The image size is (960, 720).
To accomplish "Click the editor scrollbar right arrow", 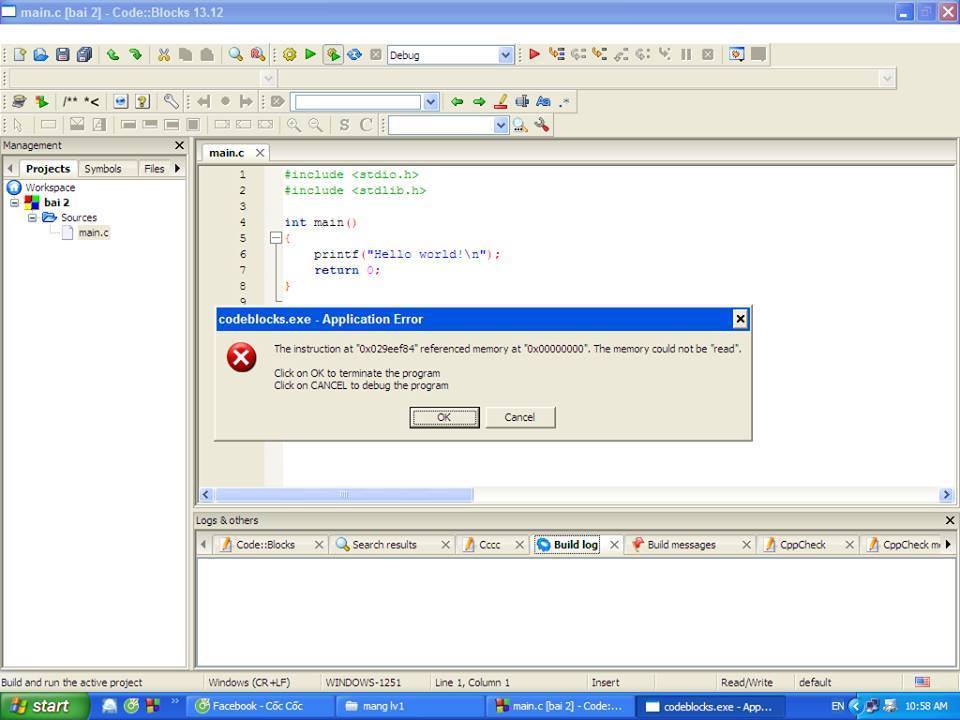I will click(947, 495).
